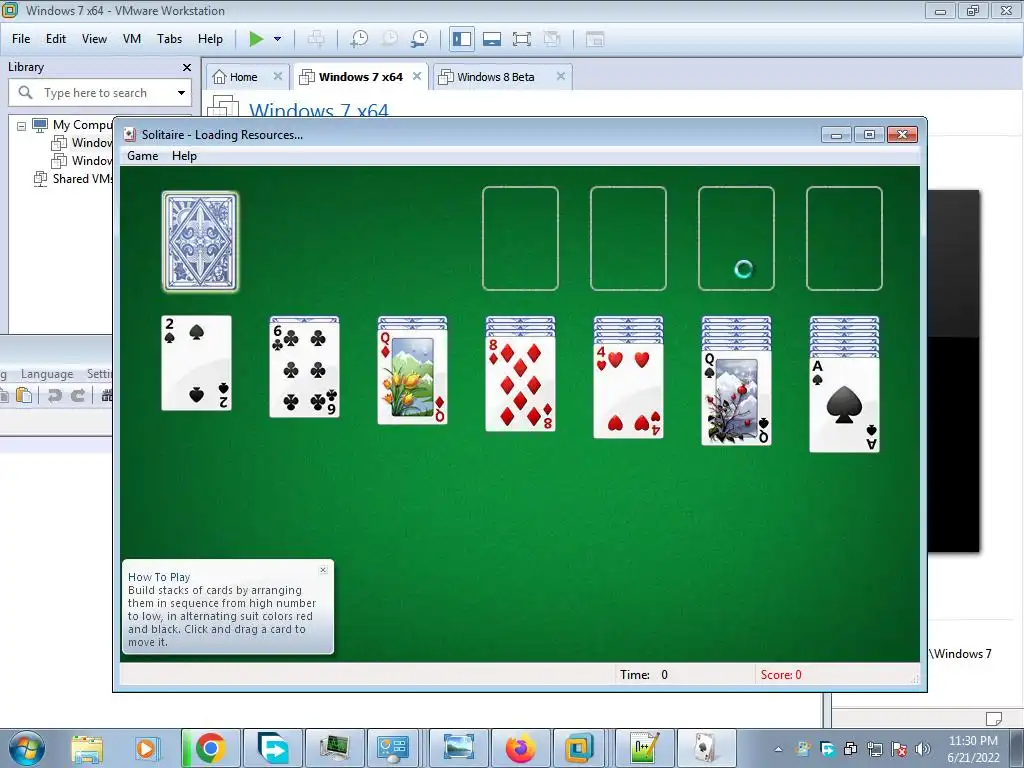Open the power options dropdown arrow
Screen dimensions: 1024x768
coord(278,39)
